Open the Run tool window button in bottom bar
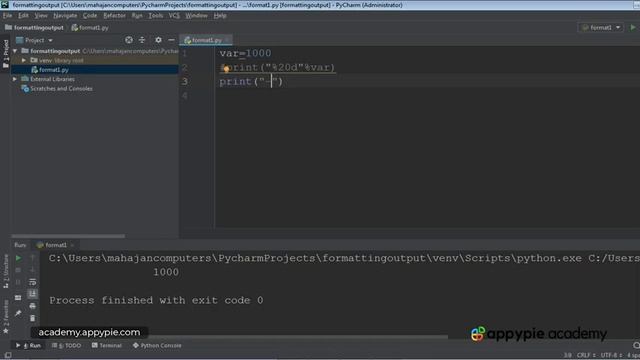The width and height of the screenshot is (640, 360). pos(28,346)
